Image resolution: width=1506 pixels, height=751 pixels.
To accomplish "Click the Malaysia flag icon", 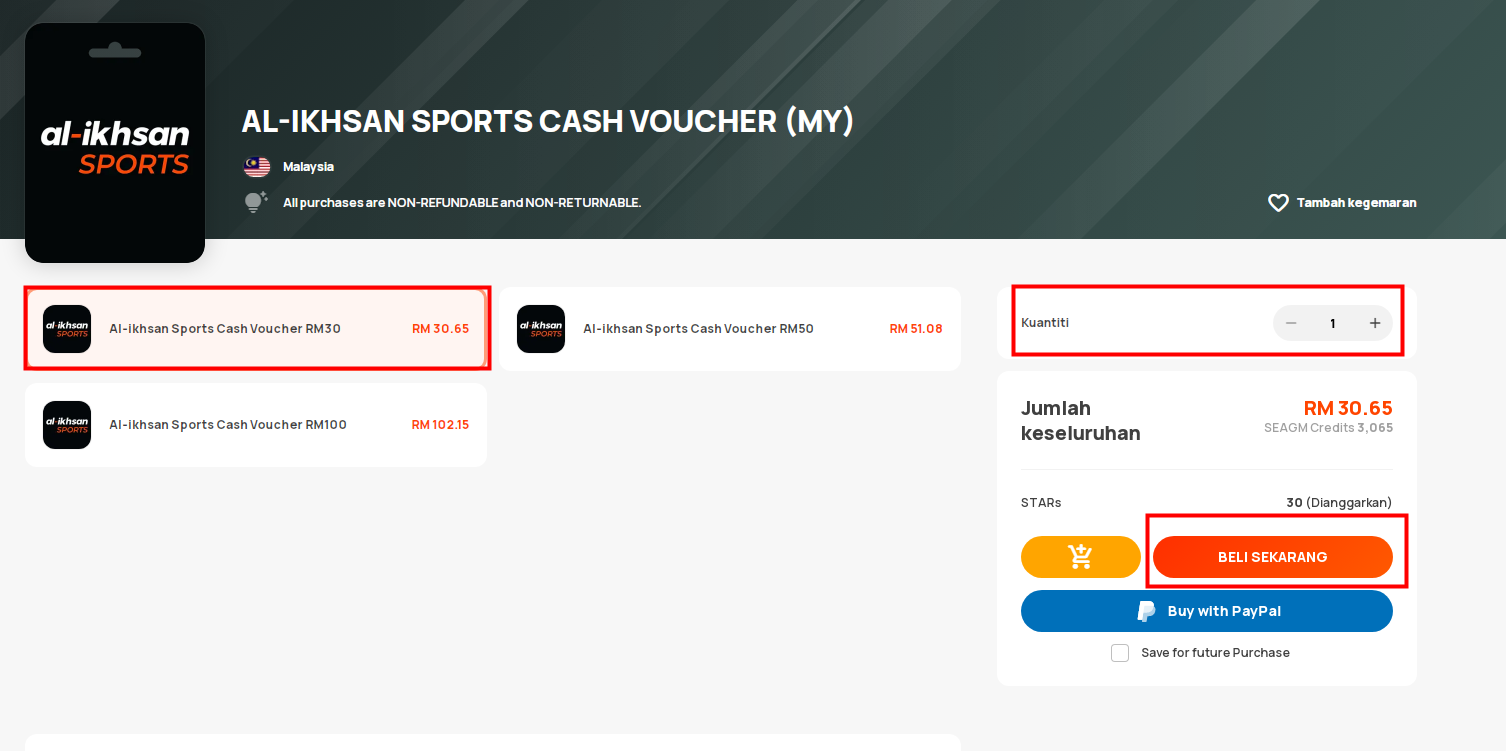I will tap(257, 167).
